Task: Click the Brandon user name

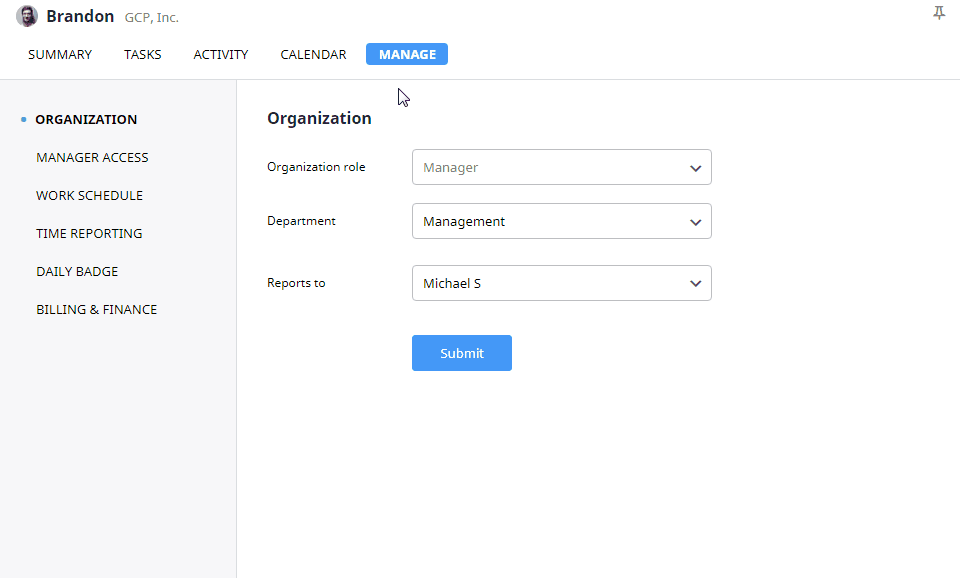Action: pos(80,17)
